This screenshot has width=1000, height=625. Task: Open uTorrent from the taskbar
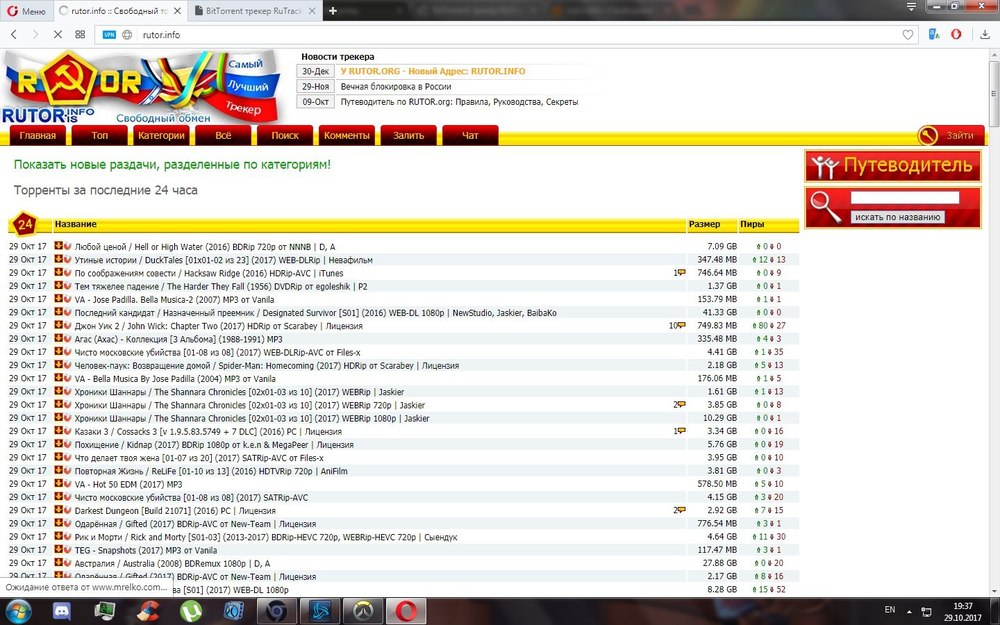tap(191, 611)
